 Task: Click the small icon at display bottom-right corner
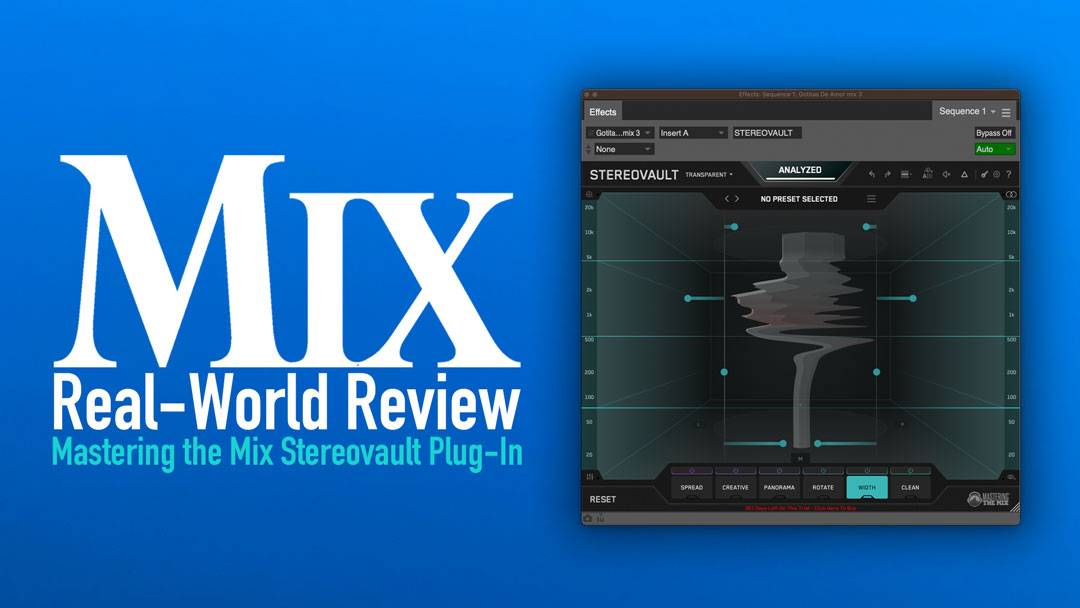[x=1010, y=476]
